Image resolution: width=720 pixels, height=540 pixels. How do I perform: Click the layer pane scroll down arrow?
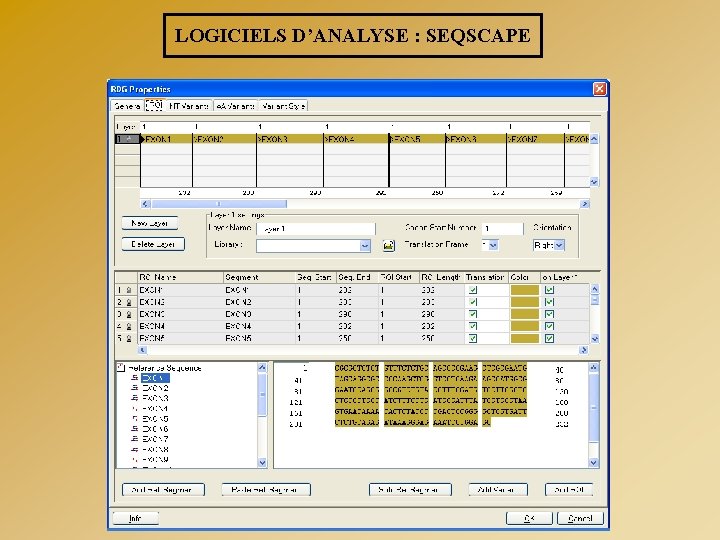click(594, 182)
